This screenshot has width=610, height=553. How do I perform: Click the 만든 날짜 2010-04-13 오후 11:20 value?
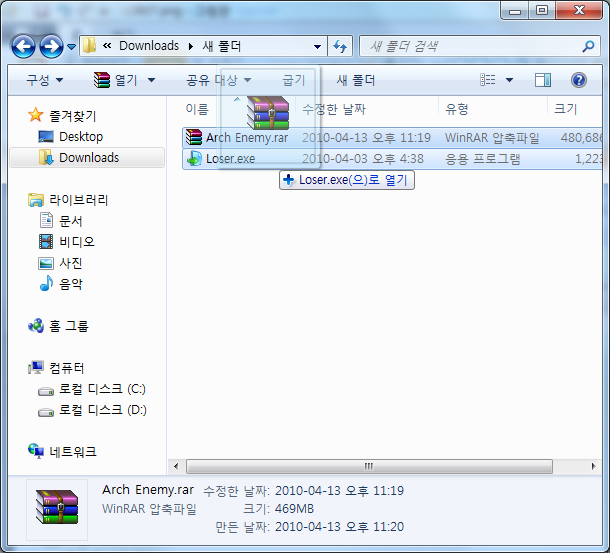[x=340, y=527]
